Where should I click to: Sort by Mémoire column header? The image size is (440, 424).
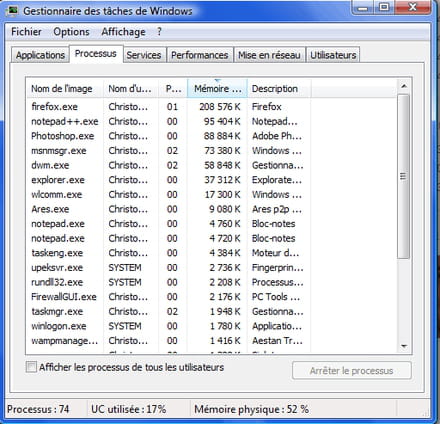point(217,89)
